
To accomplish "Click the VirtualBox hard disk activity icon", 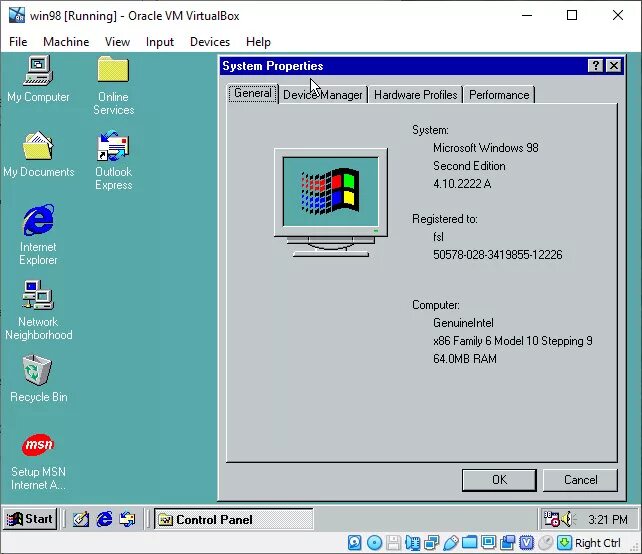I will click(355, 543).
